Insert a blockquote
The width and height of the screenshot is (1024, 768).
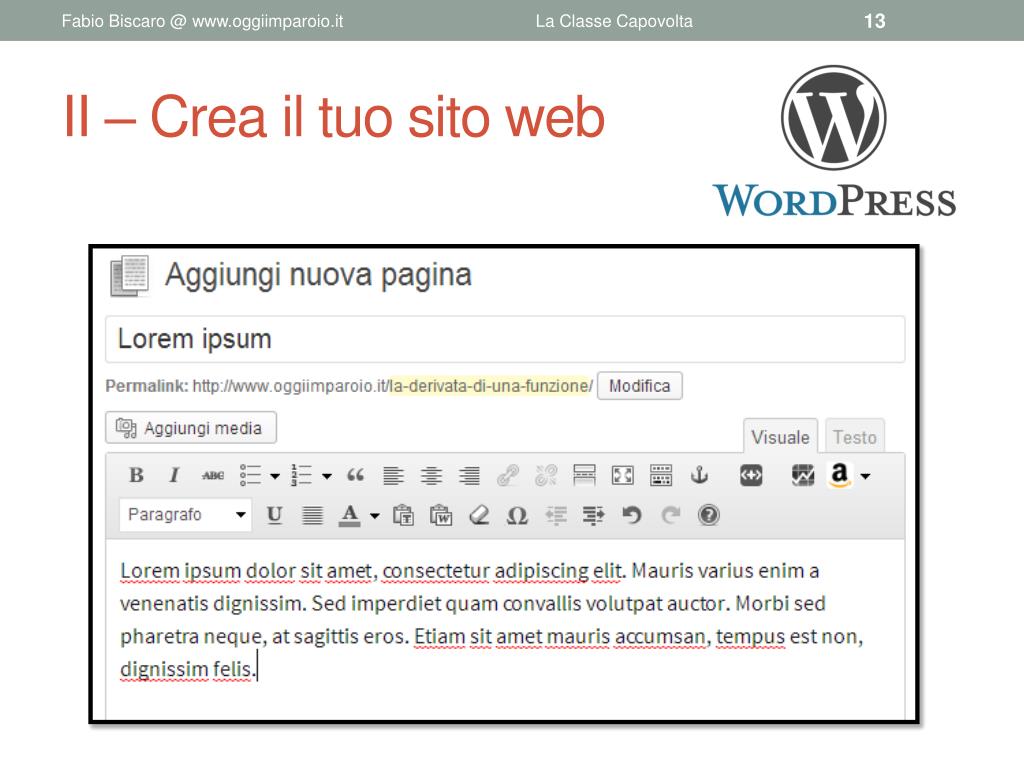pos(355,475)
